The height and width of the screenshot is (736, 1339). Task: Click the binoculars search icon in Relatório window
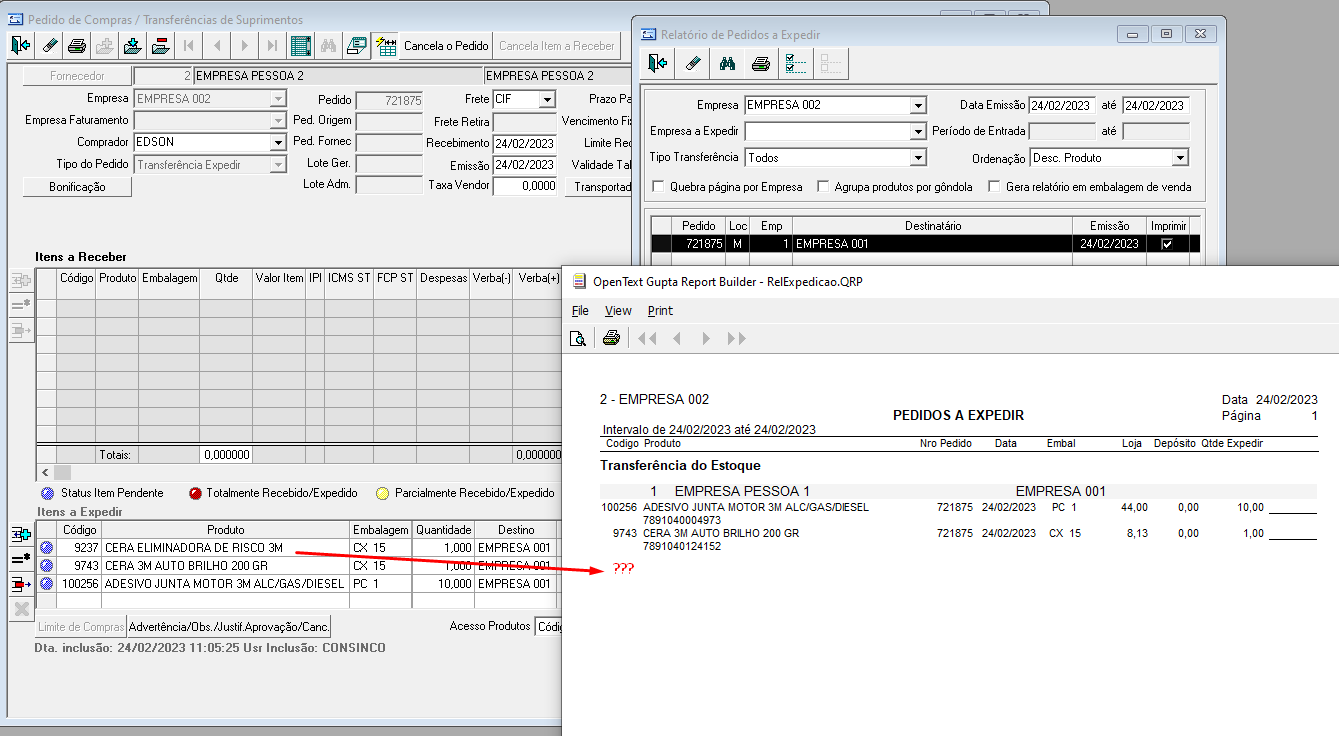click(x=727, y=64)
